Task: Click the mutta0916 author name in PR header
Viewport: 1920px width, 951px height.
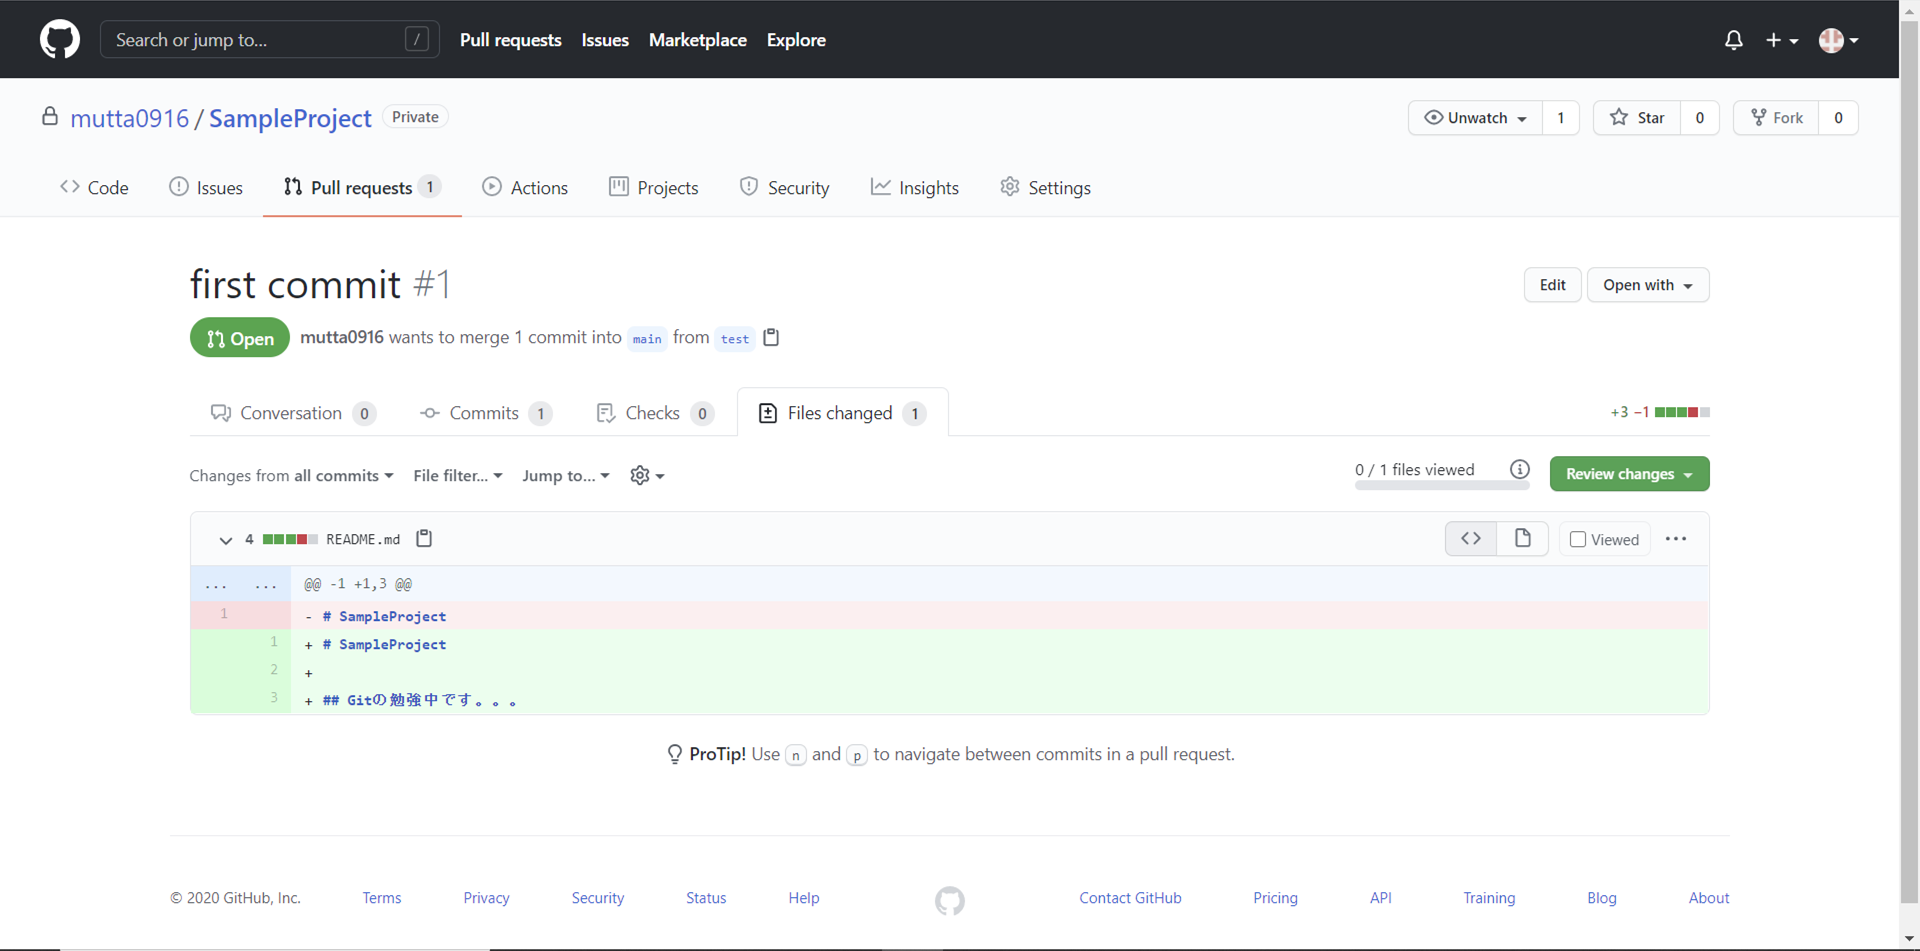Action: [x=342, y=337]
